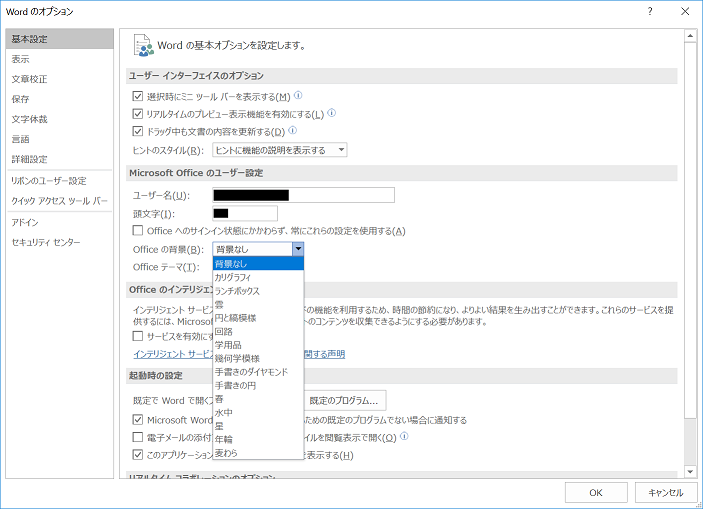This screenshot has height=509, width=703.
Task: Open the ヒントのスタイル dropdown
Action: coord(280,150)
